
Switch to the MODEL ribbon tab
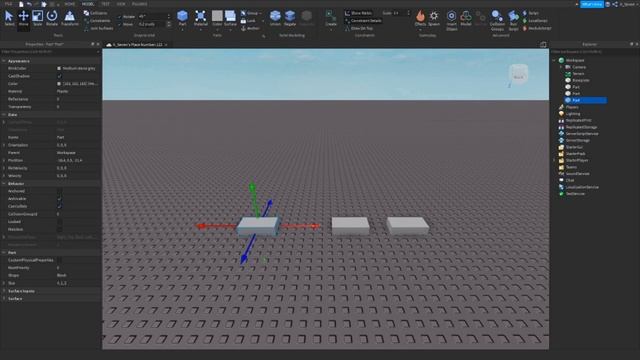(88, 4)
